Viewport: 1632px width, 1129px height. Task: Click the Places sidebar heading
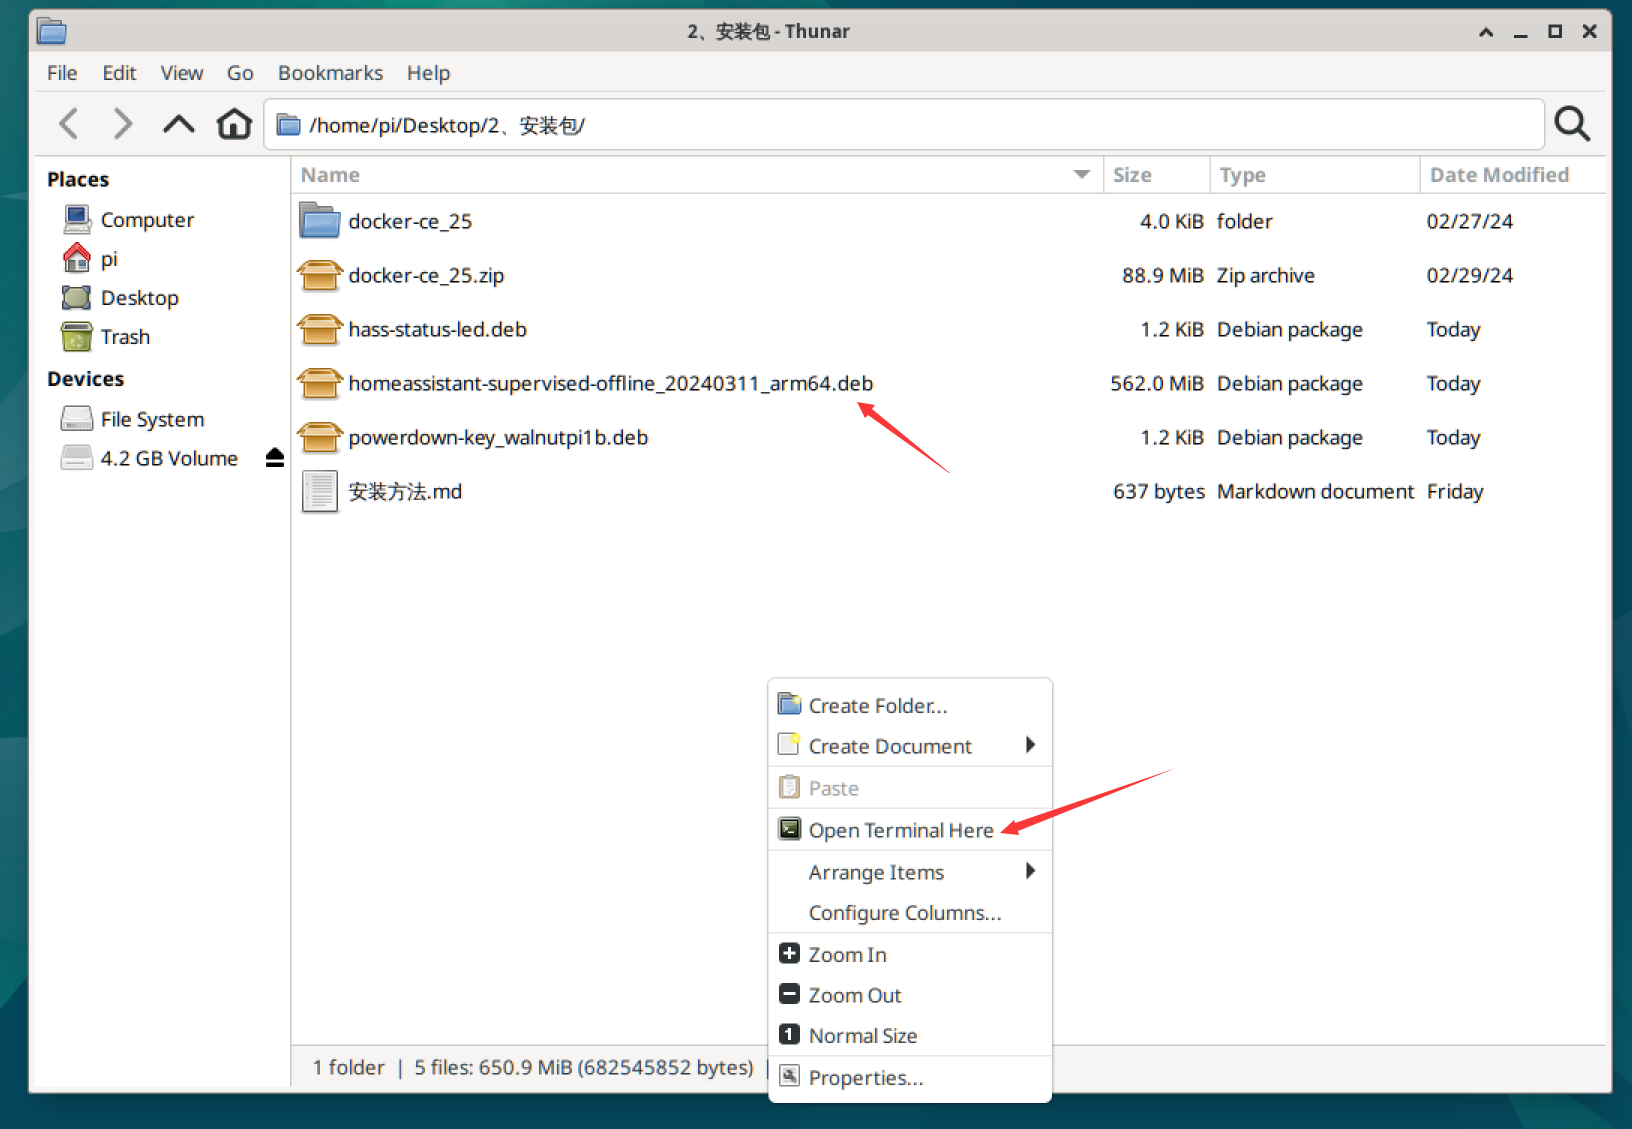point(78,179)
